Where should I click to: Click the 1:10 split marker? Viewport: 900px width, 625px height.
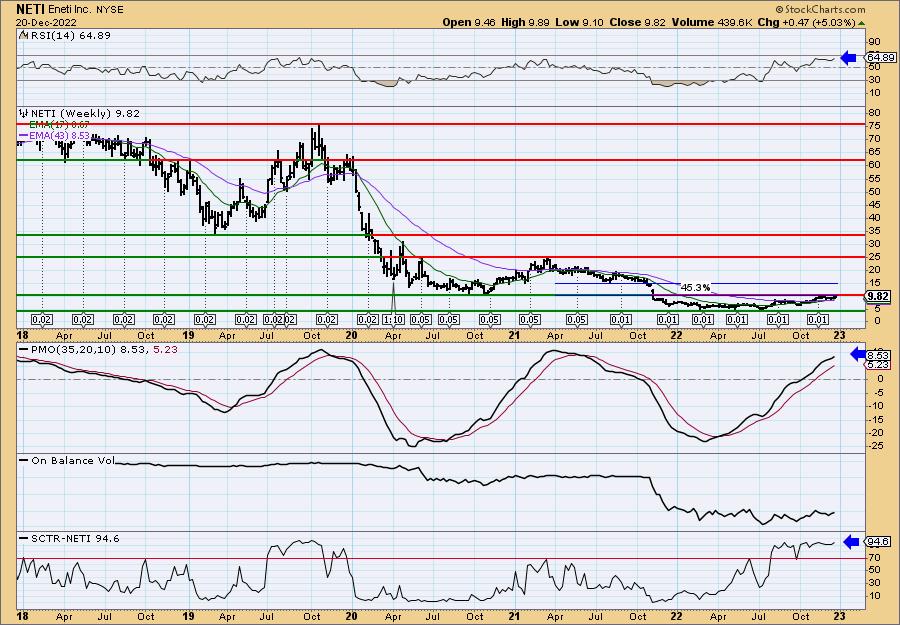(393, 319)
